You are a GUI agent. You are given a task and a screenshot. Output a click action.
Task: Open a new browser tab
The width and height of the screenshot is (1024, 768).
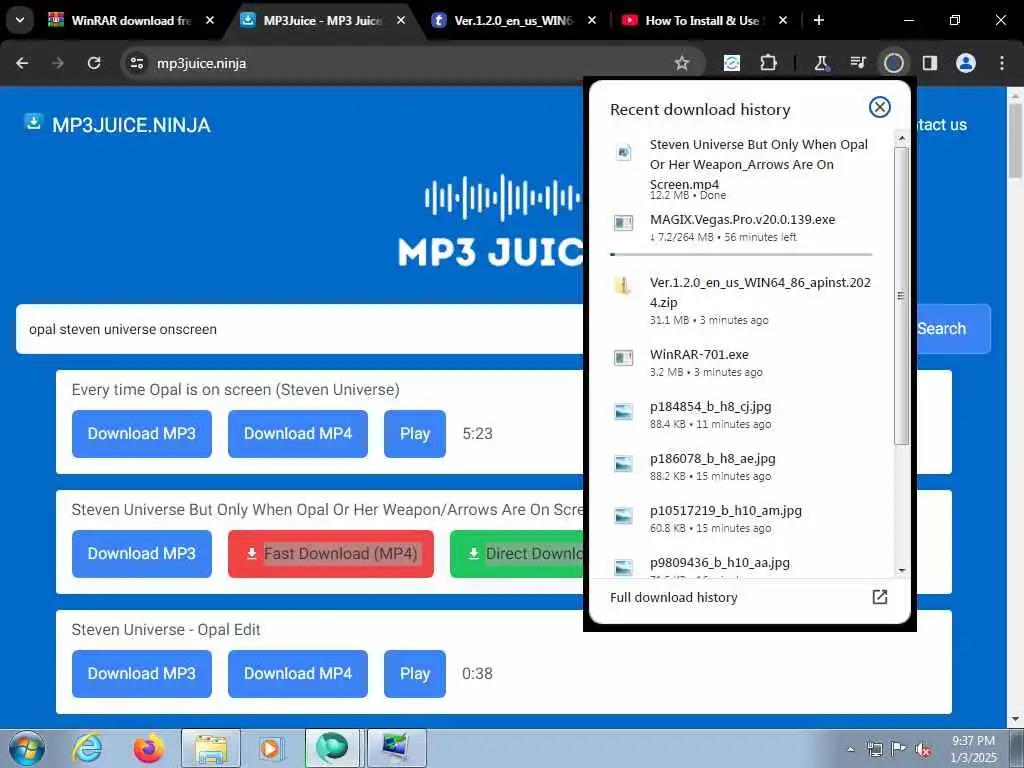click(x=818, y=21)
